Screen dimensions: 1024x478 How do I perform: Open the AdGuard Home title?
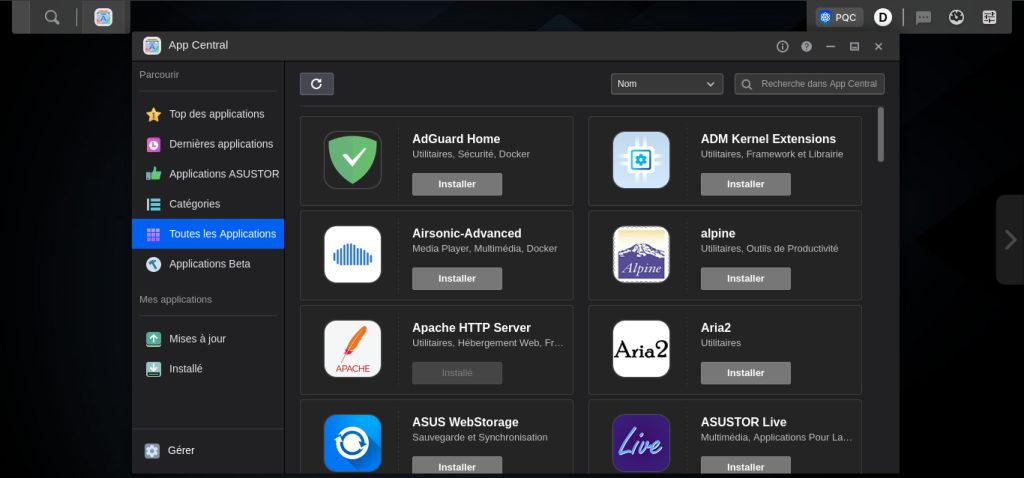(456, 139)
